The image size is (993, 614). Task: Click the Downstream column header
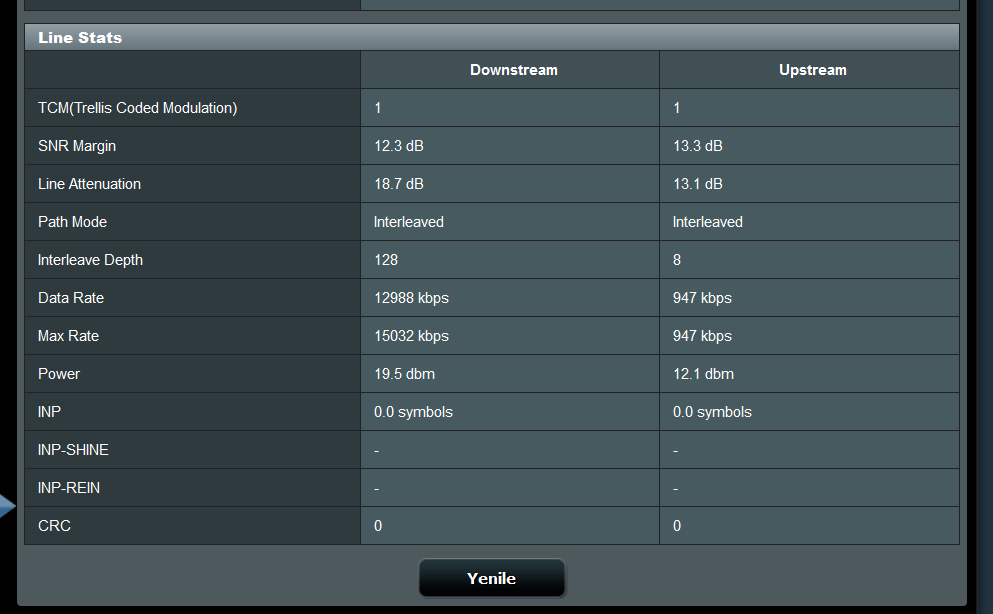pos(513,70)
